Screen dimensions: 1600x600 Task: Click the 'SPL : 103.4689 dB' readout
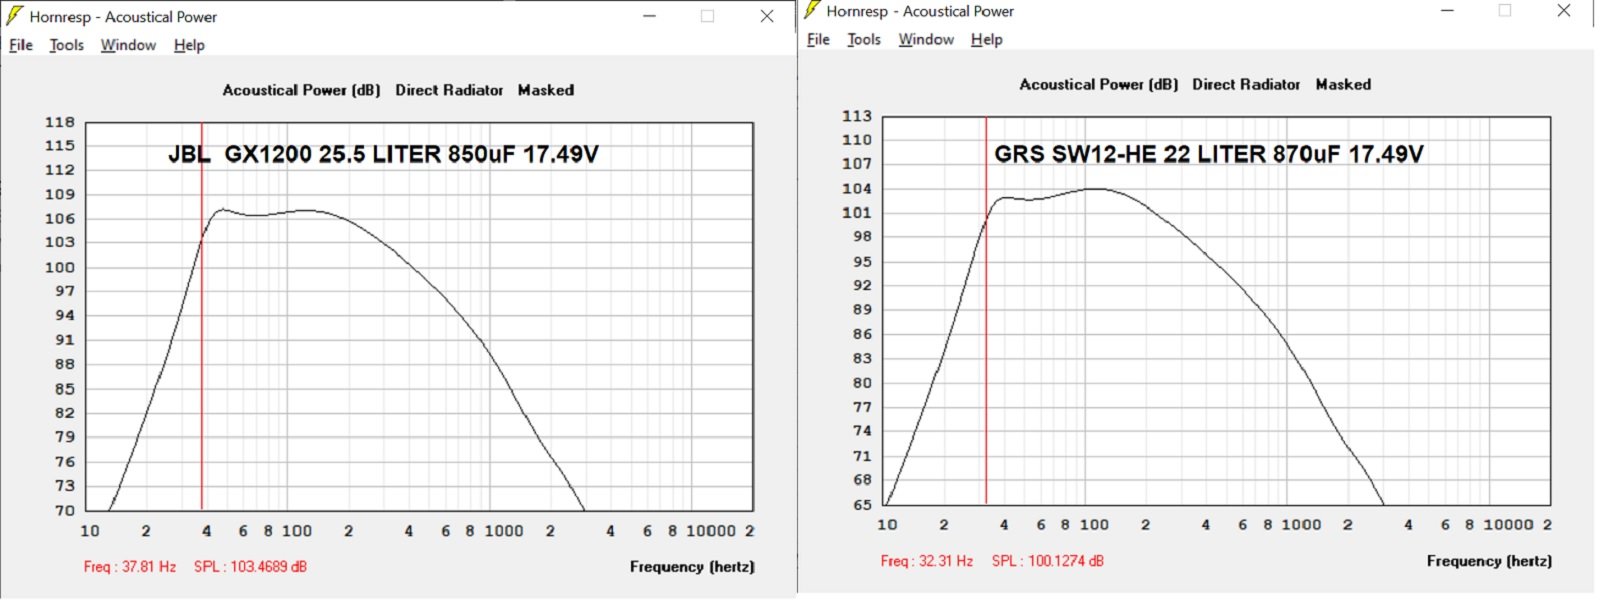(x=250, y=567)
